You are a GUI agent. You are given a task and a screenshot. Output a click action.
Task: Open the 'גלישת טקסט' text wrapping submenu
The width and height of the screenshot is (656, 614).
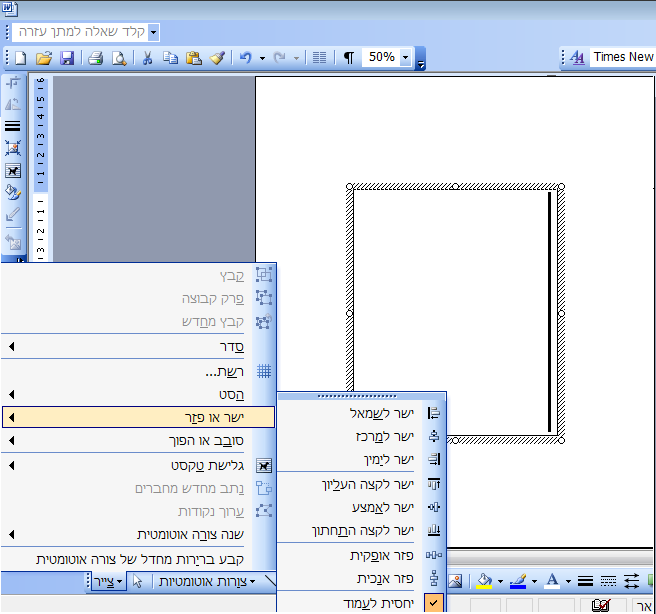[x=138, y=466]
